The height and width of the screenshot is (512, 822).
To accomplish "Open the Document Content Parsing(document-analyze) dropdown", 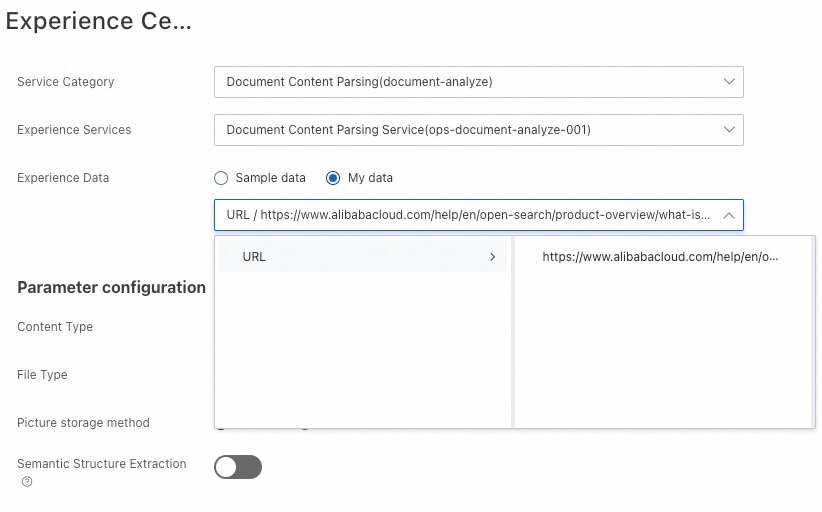I will [470, 82].
